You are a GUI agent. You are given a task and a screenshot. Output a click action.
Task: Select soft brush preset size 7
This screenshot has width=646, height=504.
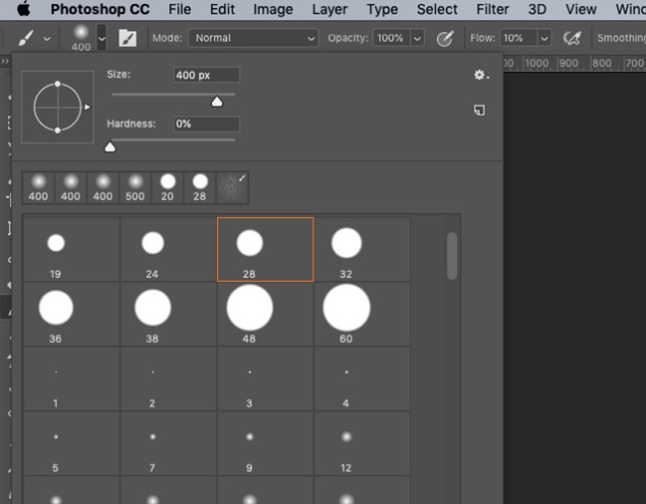point(169,444)
